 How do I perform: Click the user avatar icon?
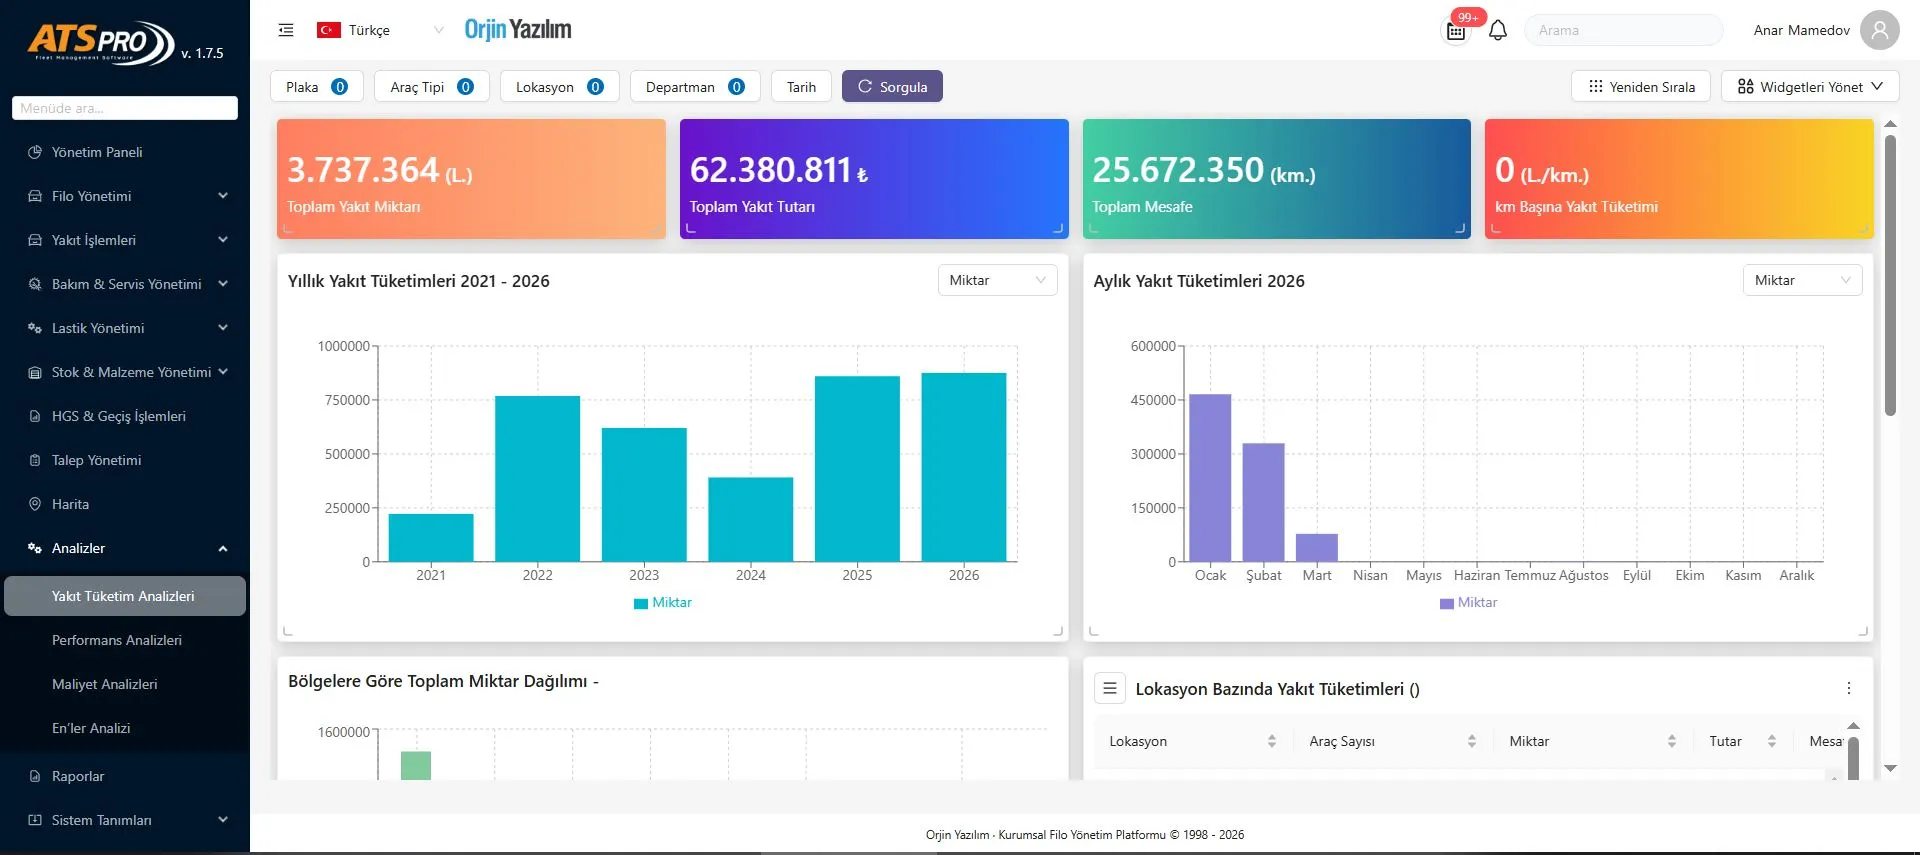[1879, 30]
